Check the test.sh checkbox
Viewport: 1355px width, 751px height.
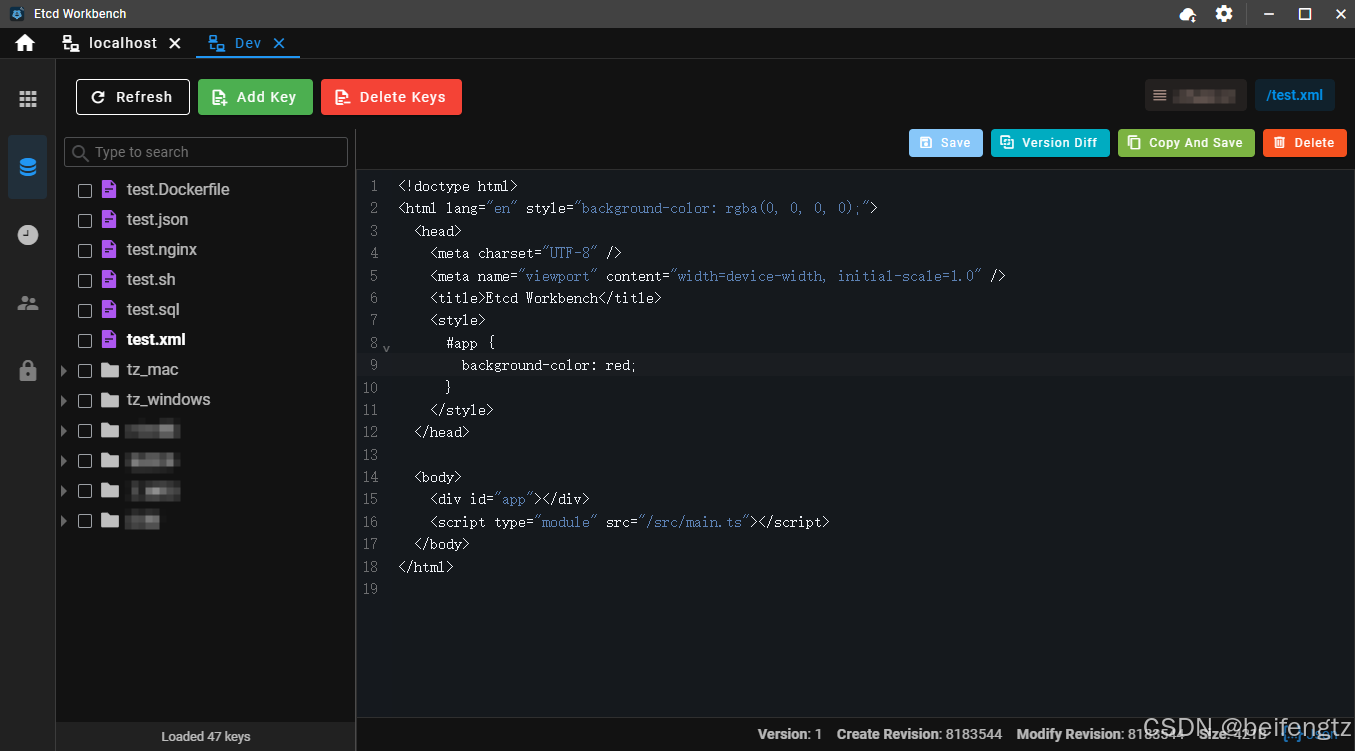[x=85, y=280]
